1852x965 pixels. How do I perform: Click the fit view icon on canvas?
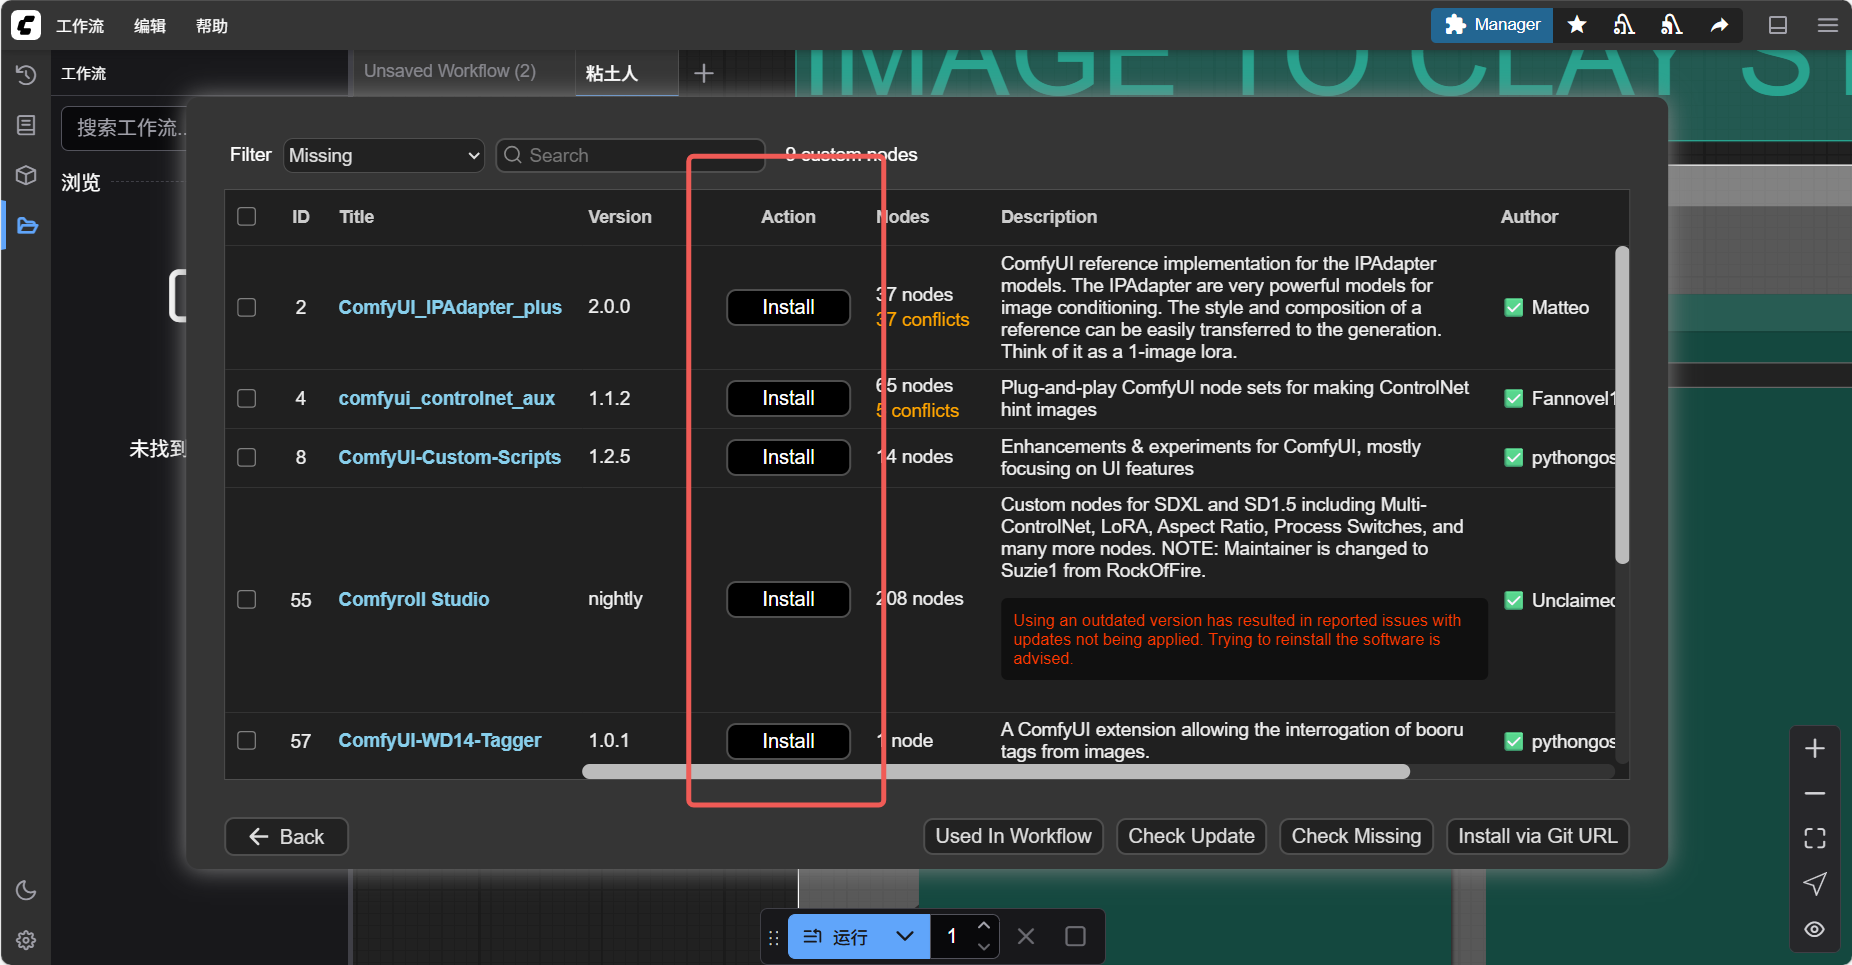[1814, 838]
